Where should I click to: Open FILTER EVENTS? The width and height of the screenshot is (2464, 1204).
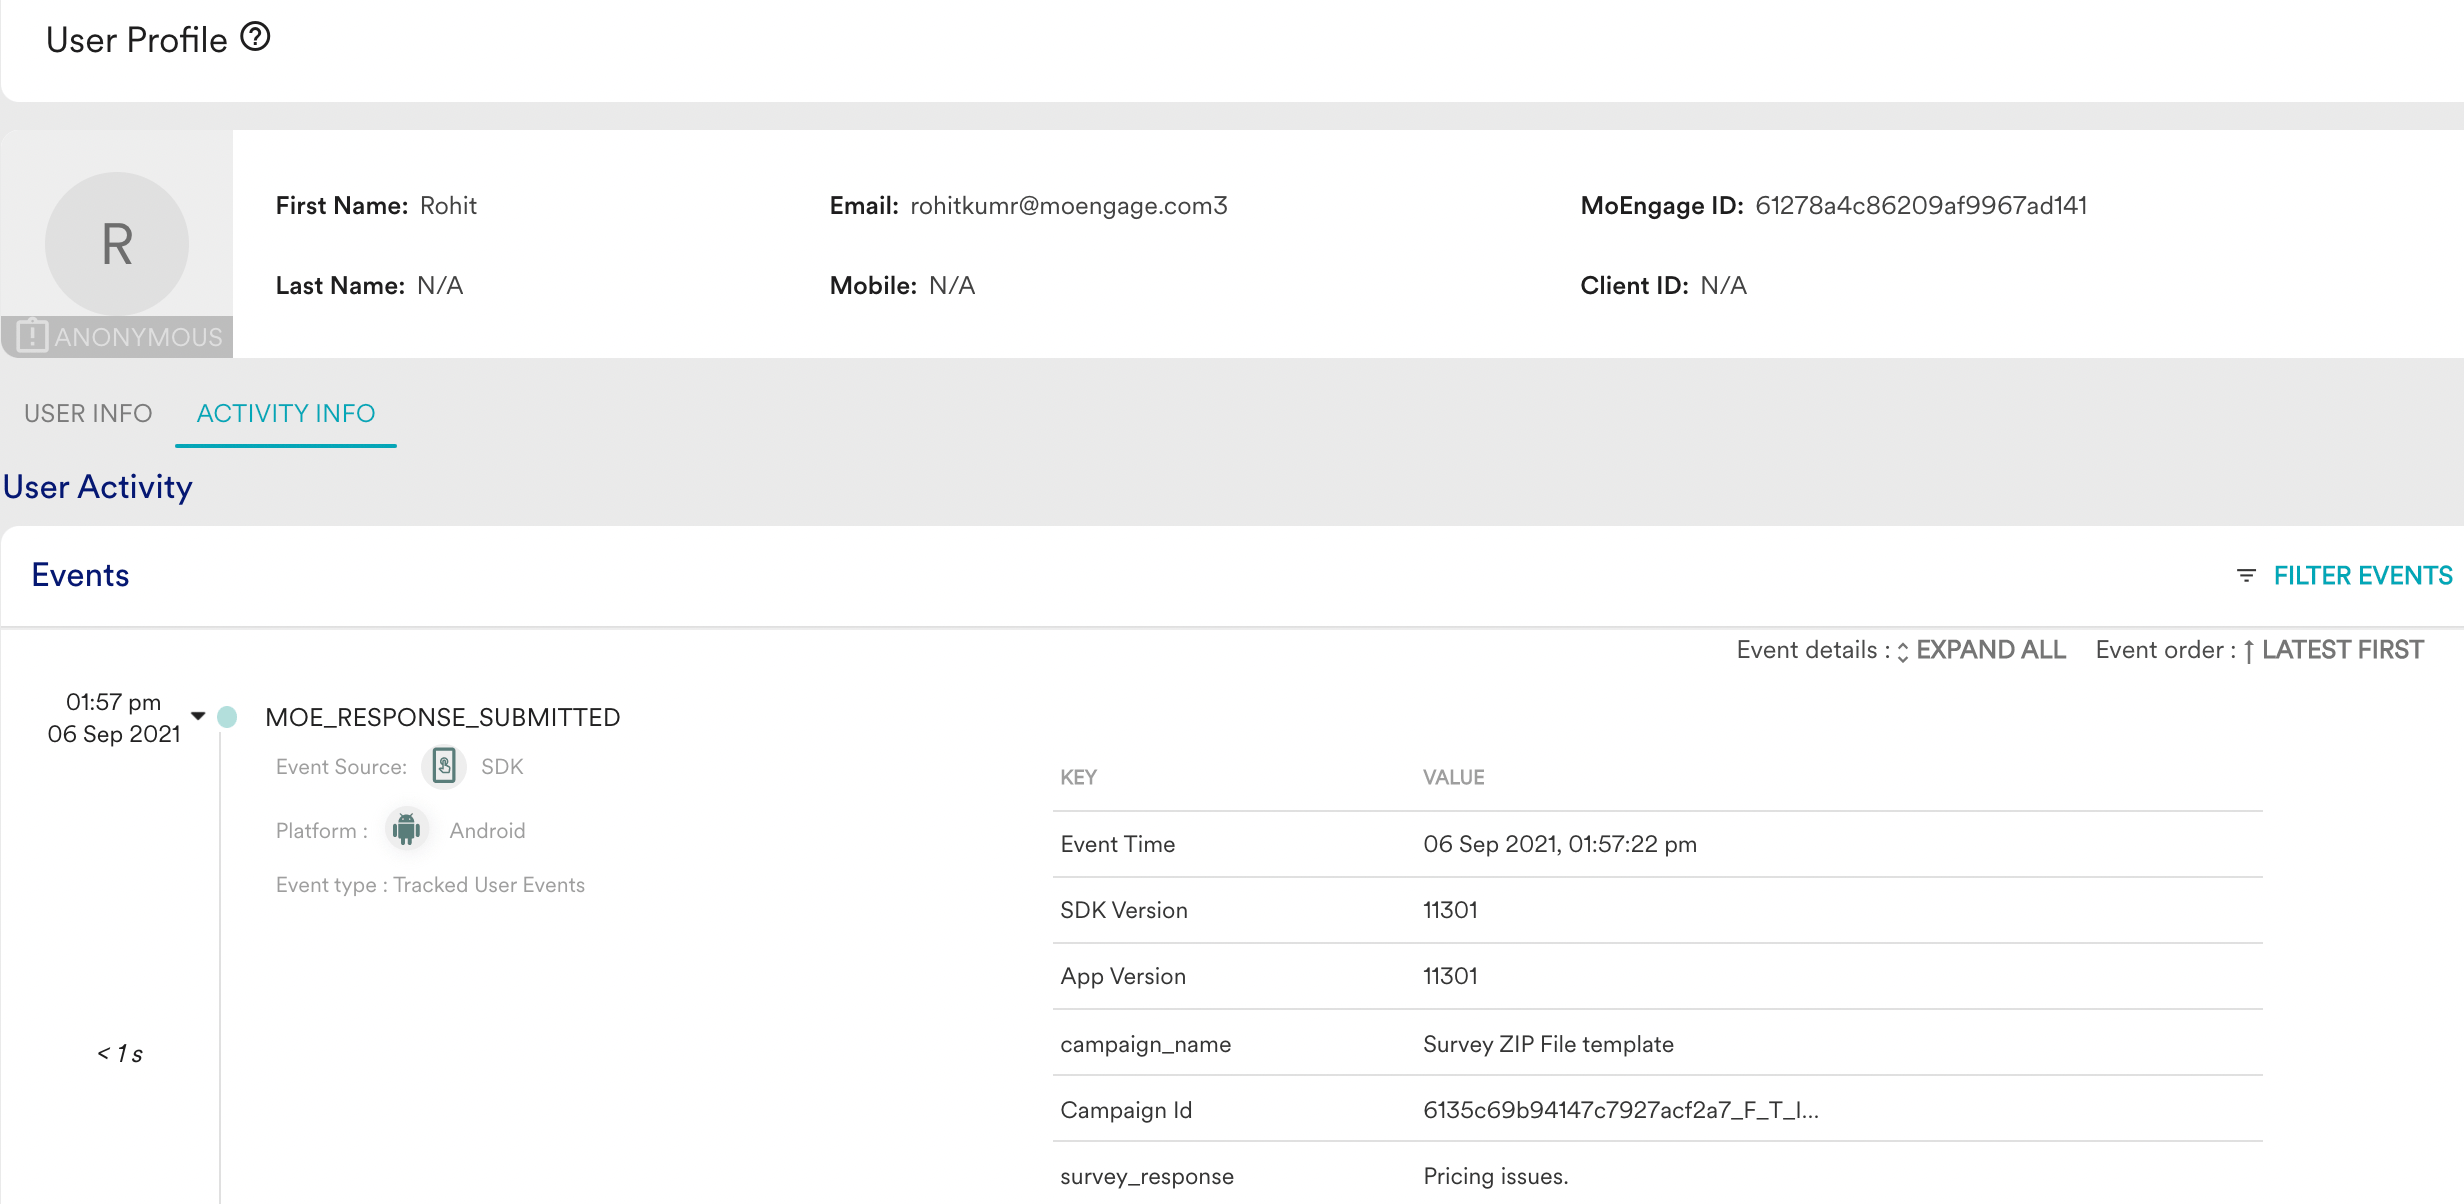pyautogui.click(x=2363, y=575)
